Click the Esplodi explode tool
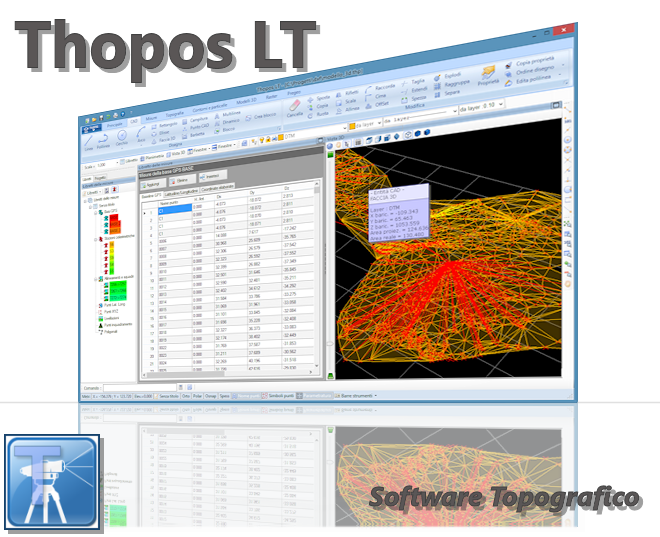Viewport: 660px width, 537px height. coord(448,76)
